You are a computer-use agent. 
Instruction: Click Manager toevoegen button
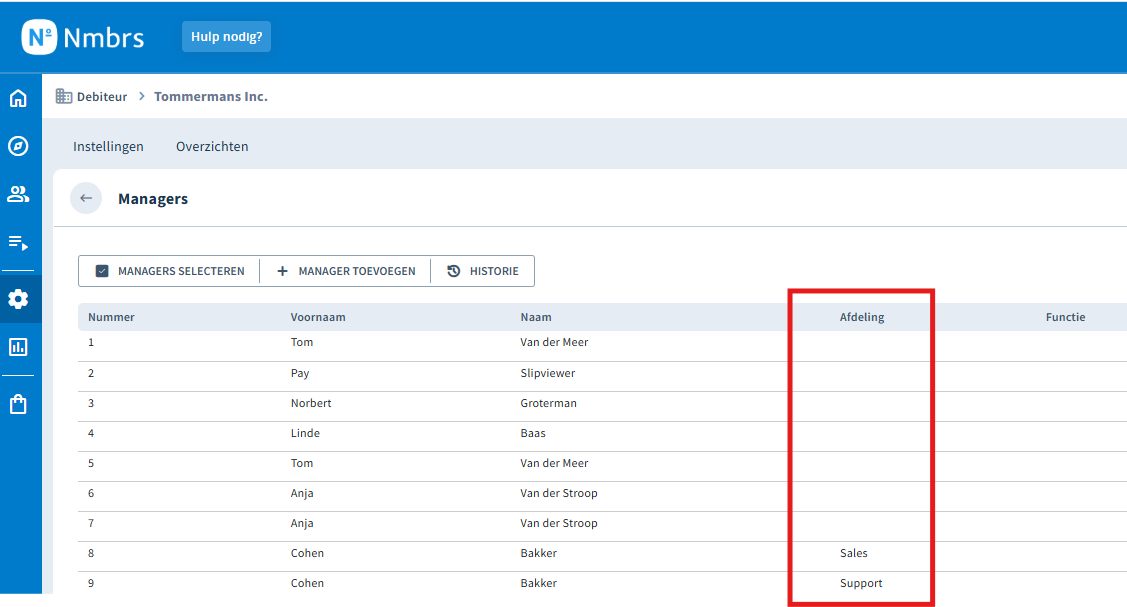pyautogui.click(x=346, y=271)
